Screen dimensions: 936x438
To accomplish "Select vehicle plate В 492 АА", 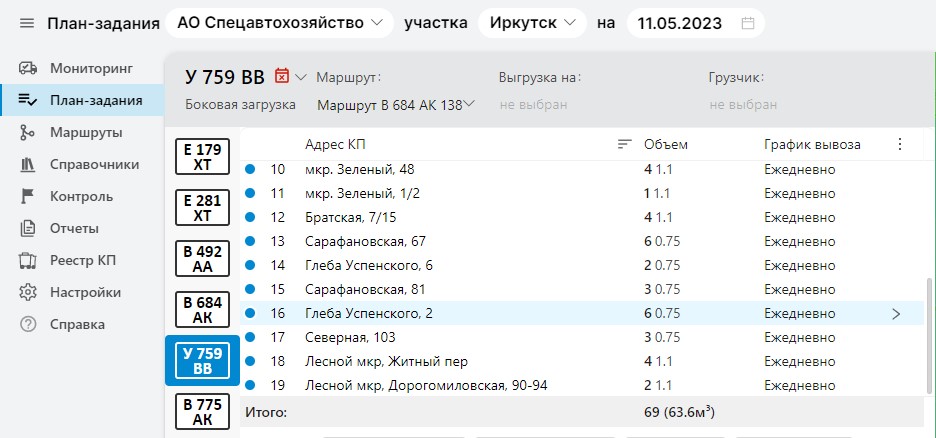I will [202, 259].
